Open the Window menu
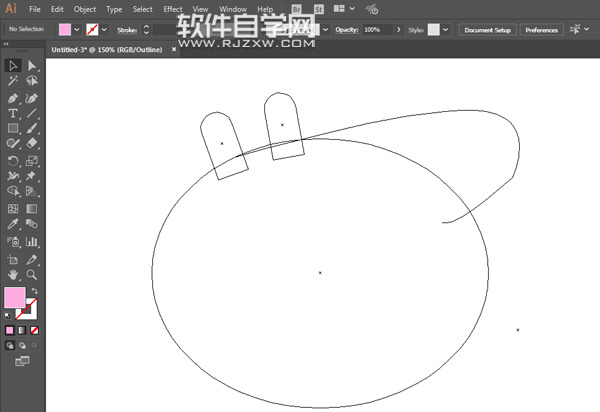 pos(233,9)
